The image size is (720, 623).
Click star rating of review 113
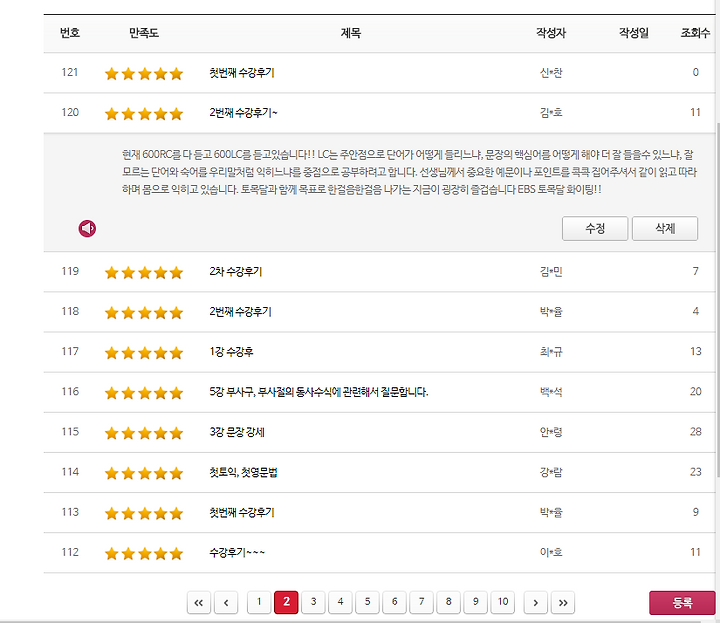pyautogui.click(x=144, y=513)
